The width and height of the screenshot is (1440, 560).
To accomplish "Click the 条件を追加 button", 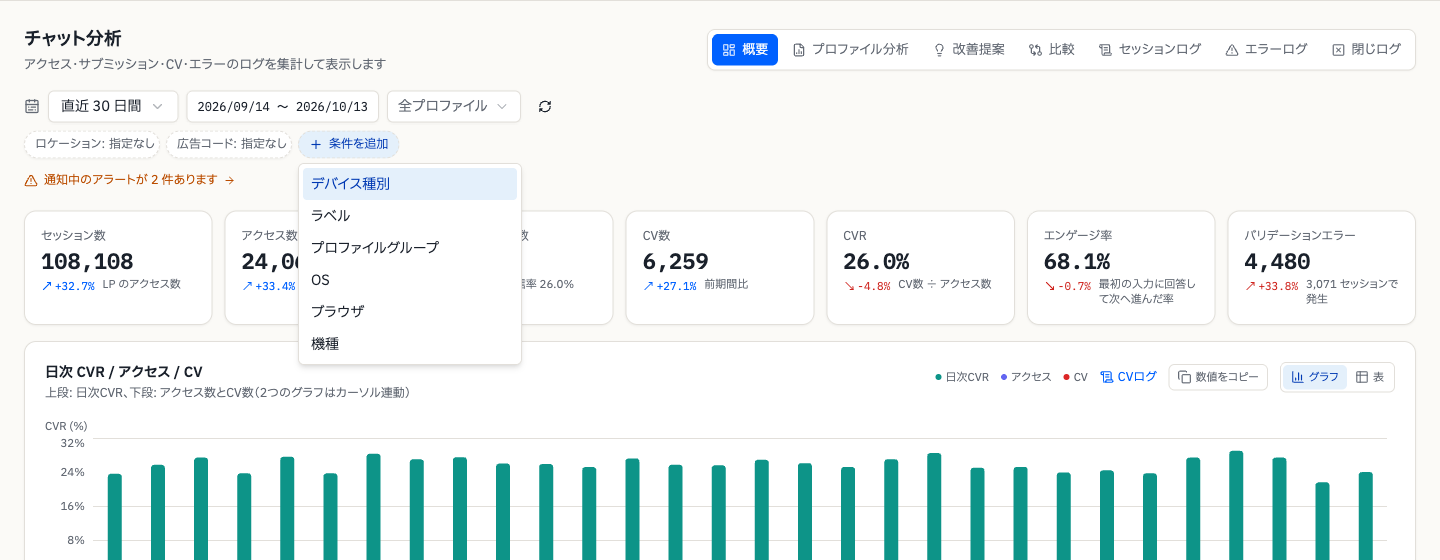I will [349, 144].
